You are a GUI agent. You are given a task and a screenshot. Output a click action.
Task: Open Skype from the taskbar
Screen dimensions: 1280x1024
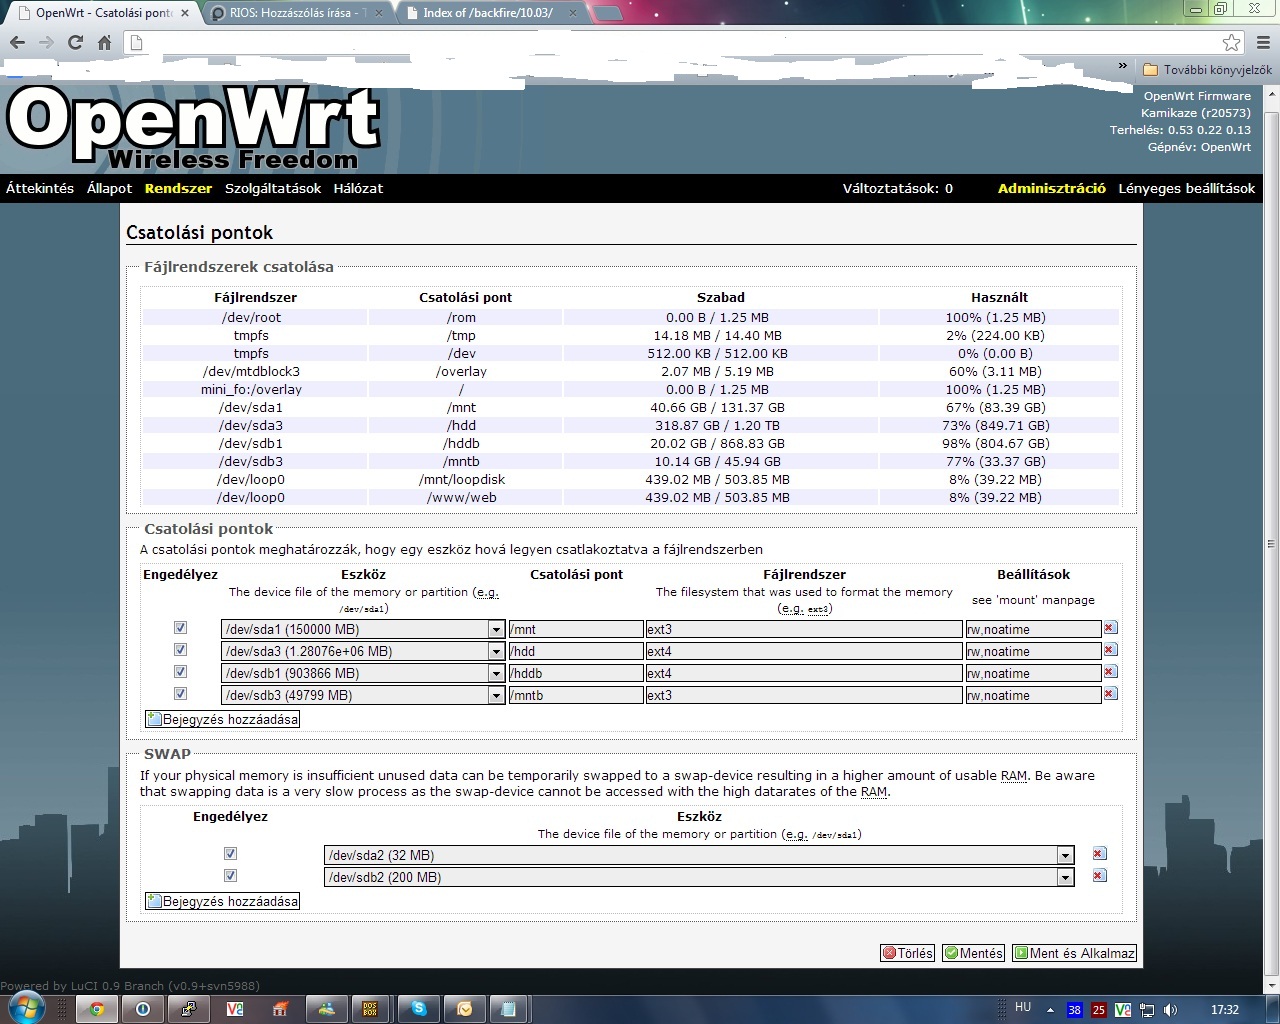[419, 1009]
